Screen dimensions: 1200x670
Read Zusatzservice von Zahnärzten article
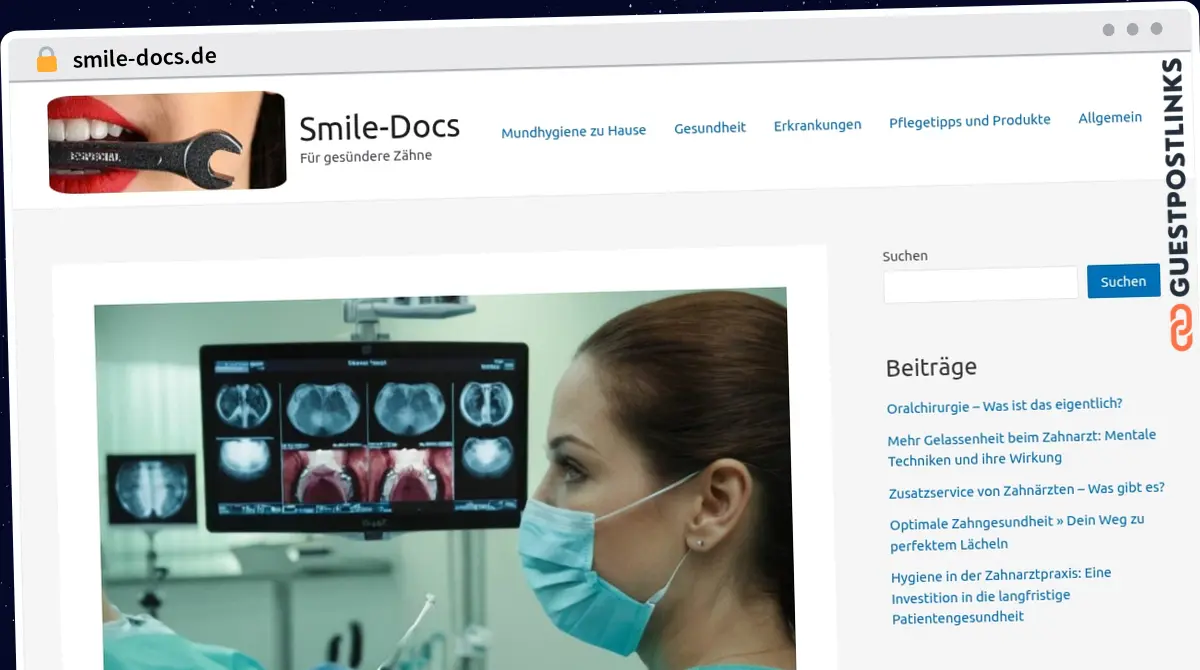click(x=1026, y=490)
